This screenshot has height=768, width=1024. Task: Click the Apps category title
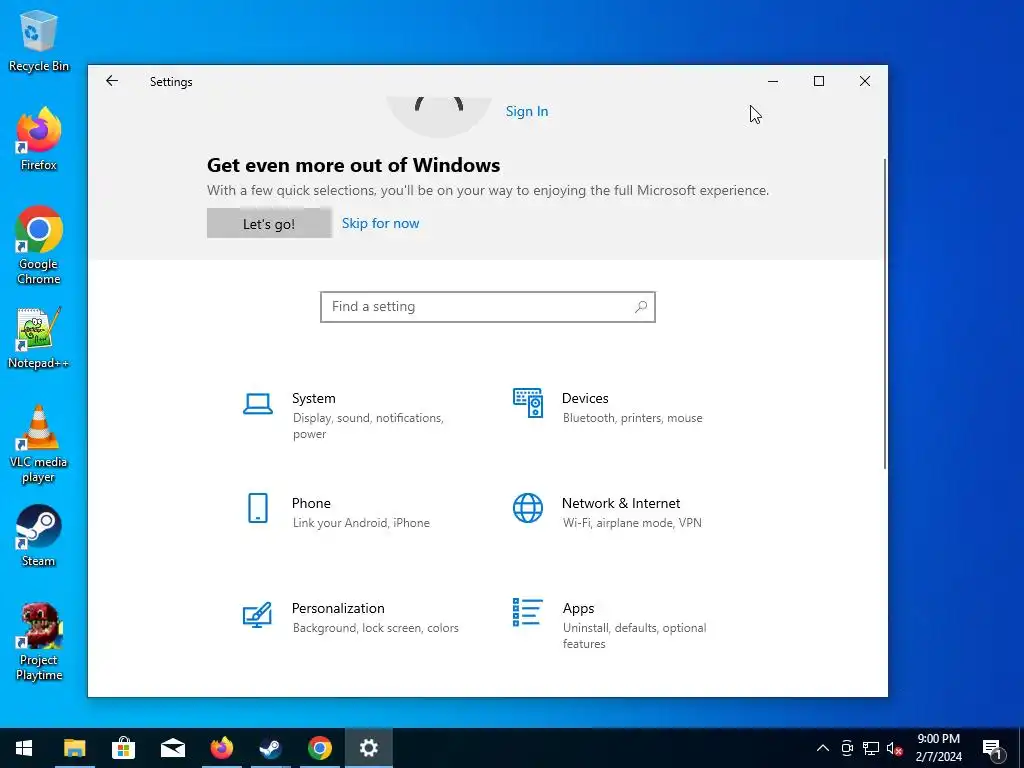(579, 609)
